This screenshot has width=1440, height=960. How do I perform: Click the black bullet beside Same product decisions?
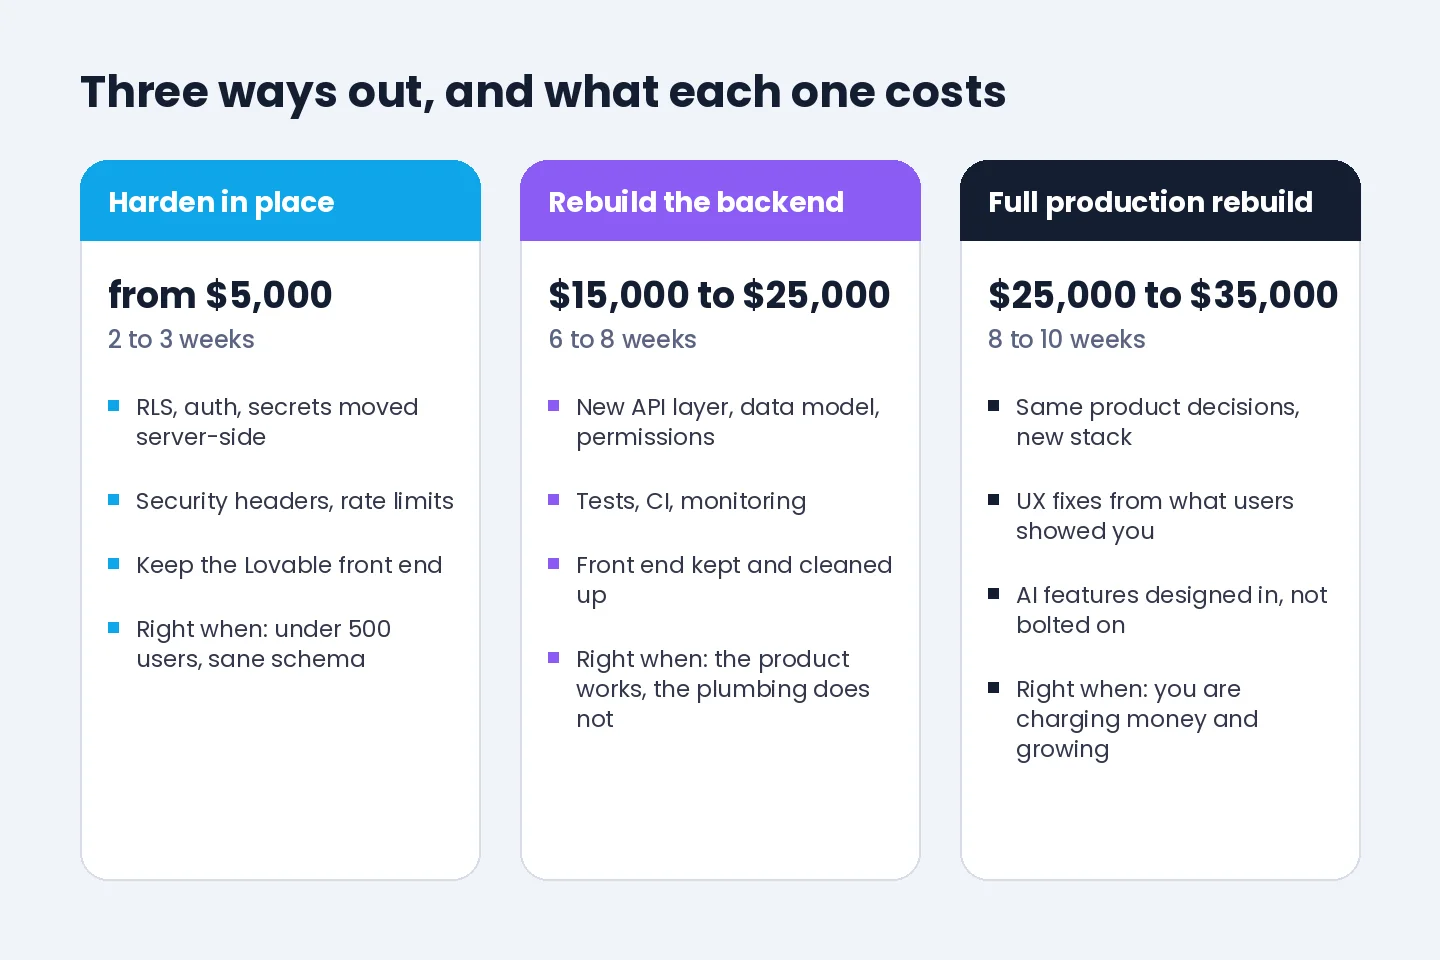pyautogui.click(x=994, y=406)
